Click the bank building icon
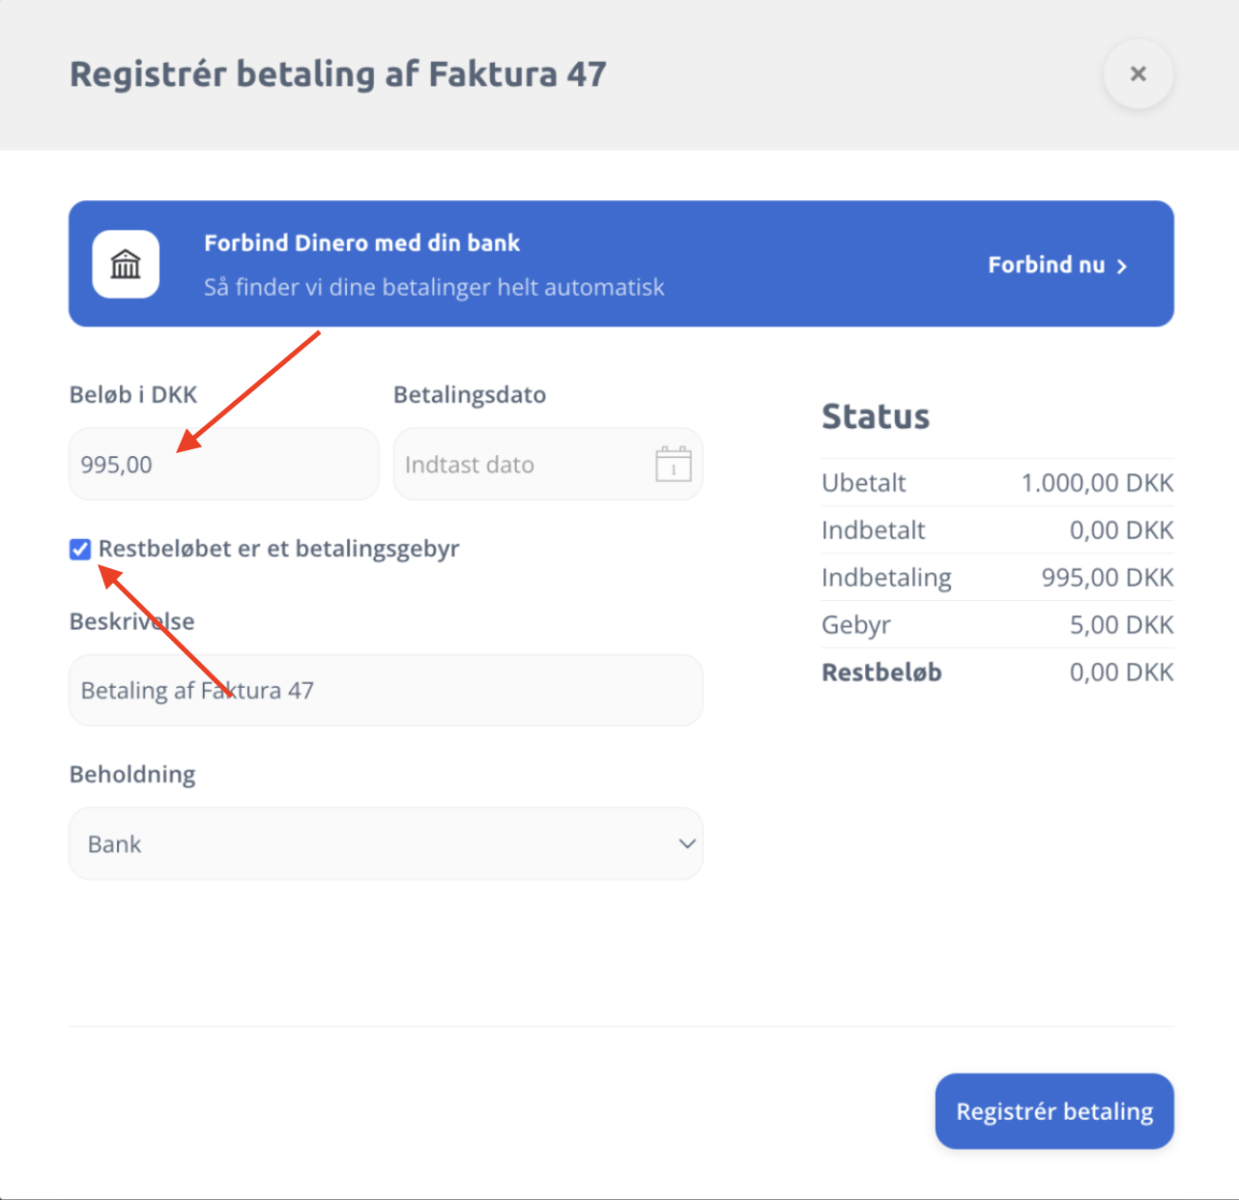This screenshot has height=1200, width=1239. click(x=126, y=265)
